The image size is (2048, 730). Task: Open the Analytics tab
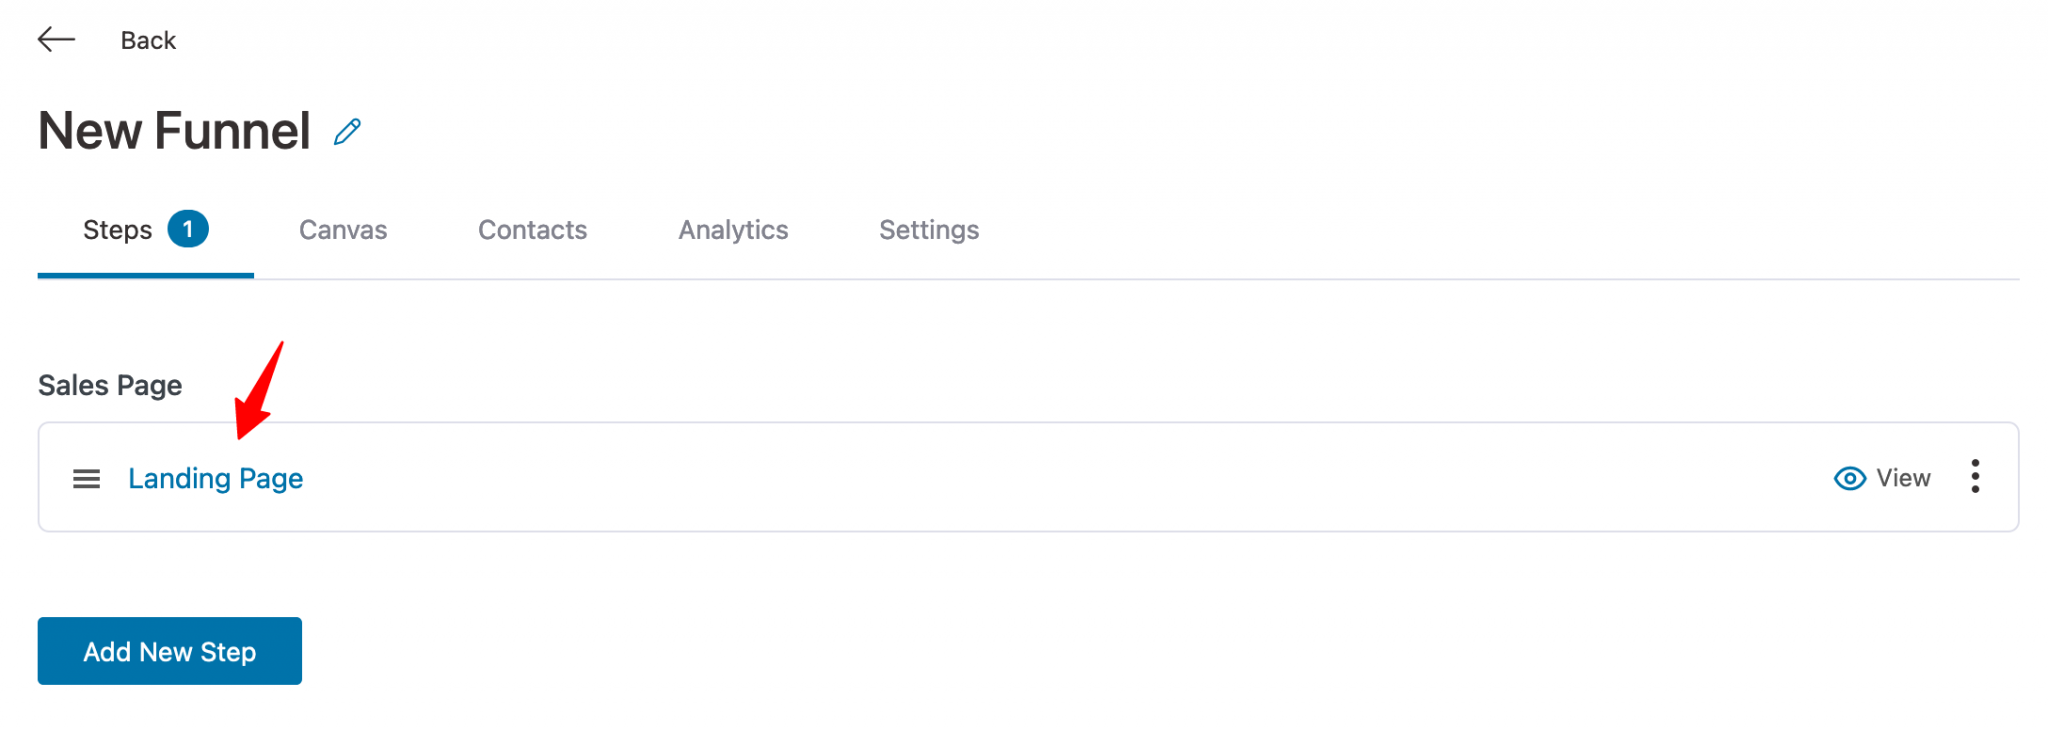coord(733,229)
